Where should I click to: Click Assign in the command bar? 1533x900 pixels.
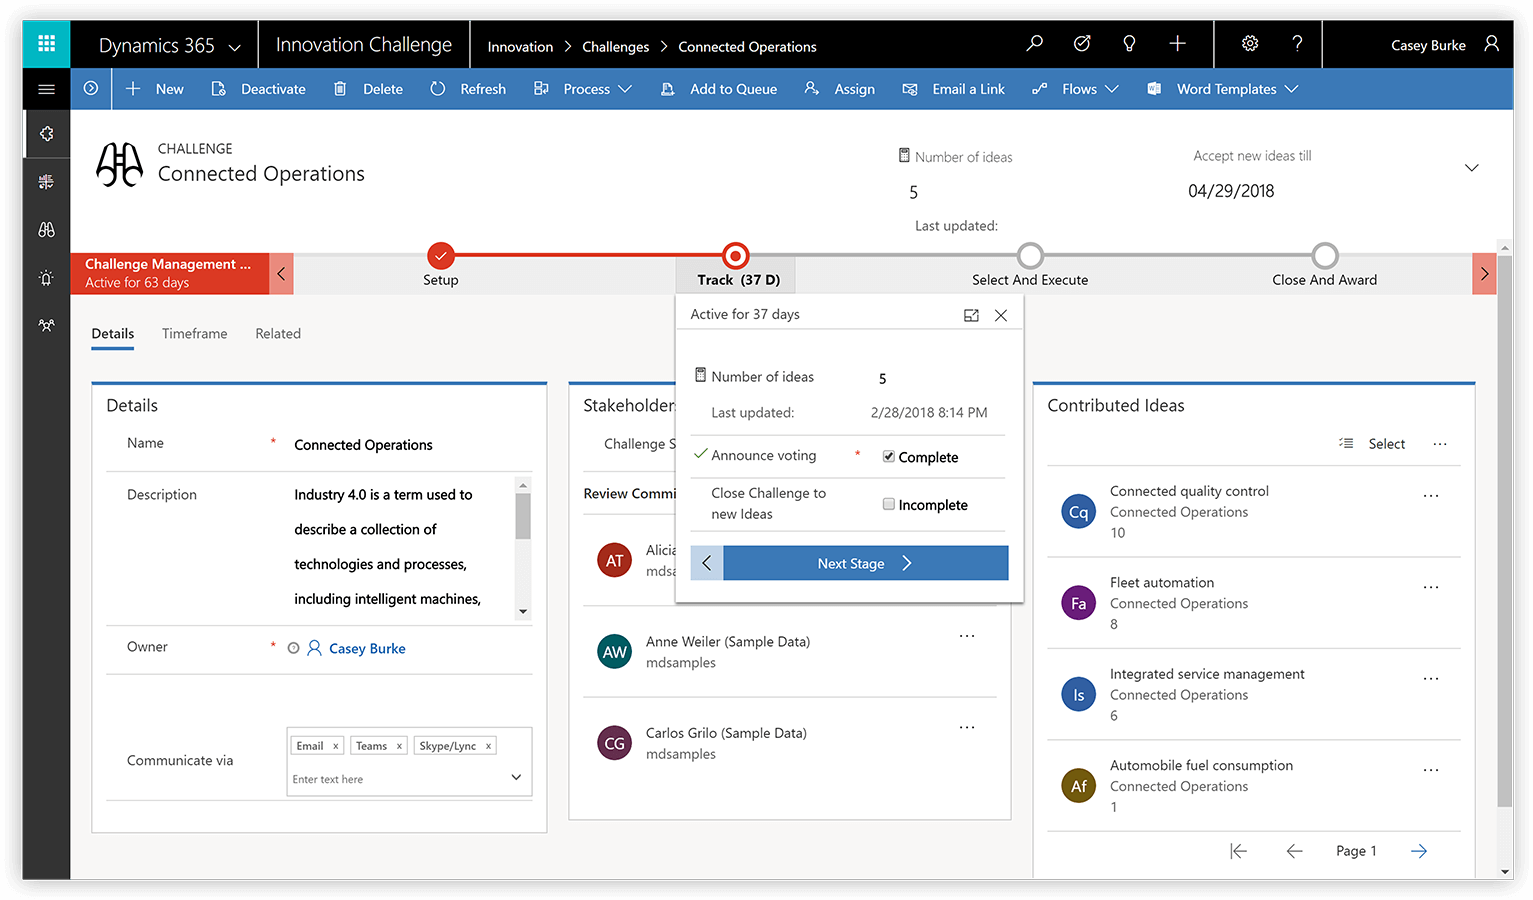(x=840, y=89)
